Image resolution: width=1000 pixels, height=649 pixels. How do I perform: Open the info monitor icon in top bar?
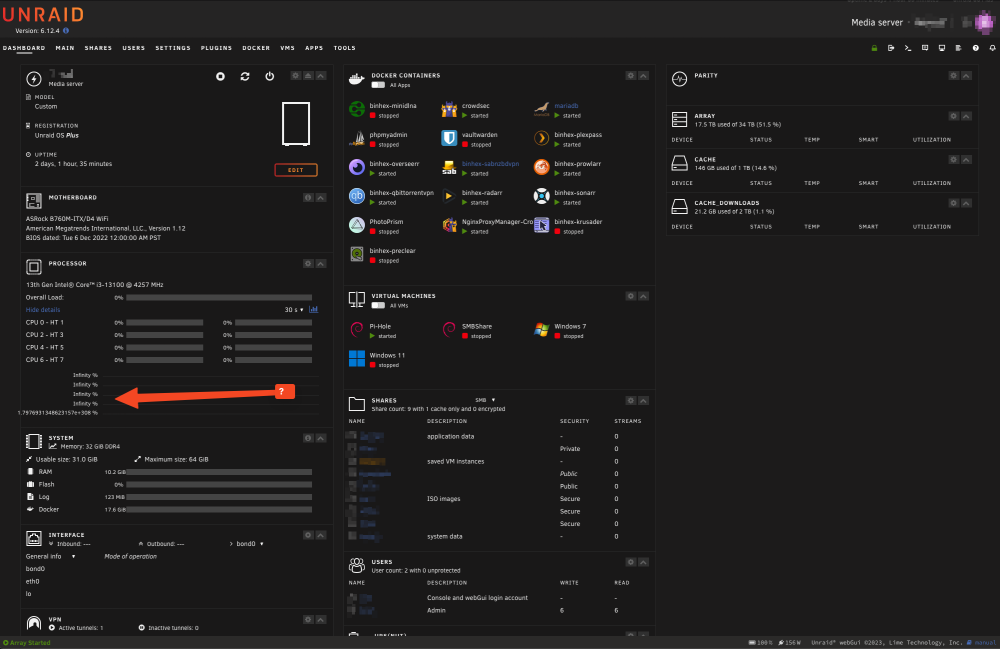pyautogui.click(x=942, y=48)
